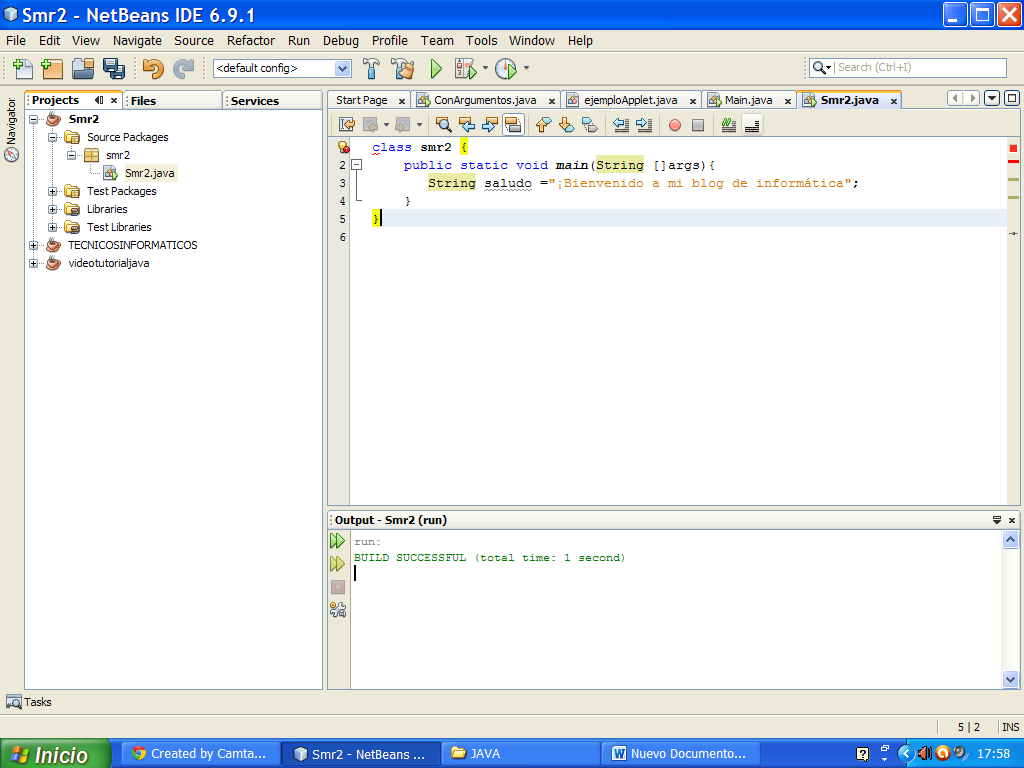The width and height of the screenshot is (1024, 768).
Task: Open the Debug project dropdown arrow
Action: click(x=485, y=67)
